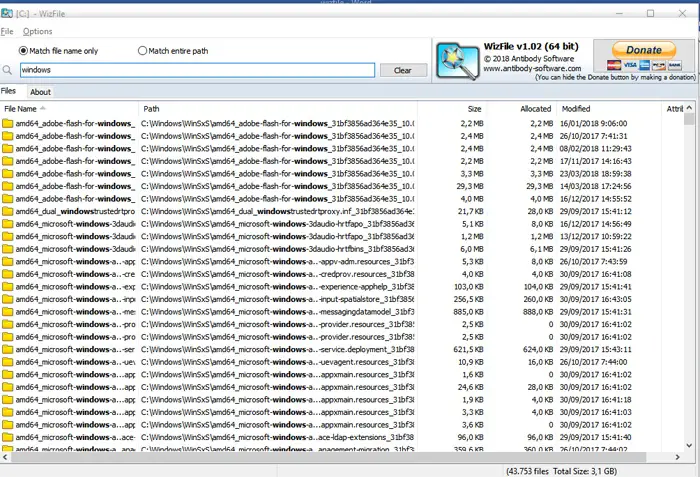
Task: Open the Options menu
Action: (x=38, y=31)
